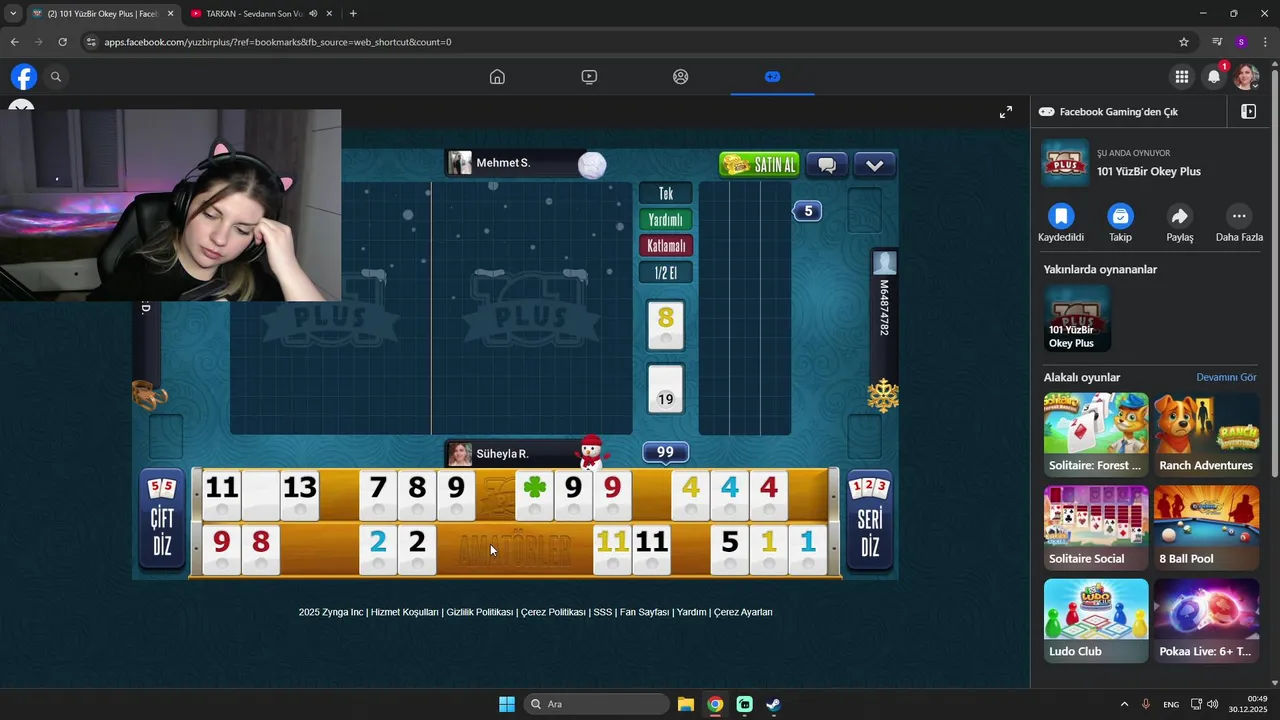Mute the TARKAN tab audio icon
Image resolution: width=1280 pixels, height=720 pixels.
(313, 14)
